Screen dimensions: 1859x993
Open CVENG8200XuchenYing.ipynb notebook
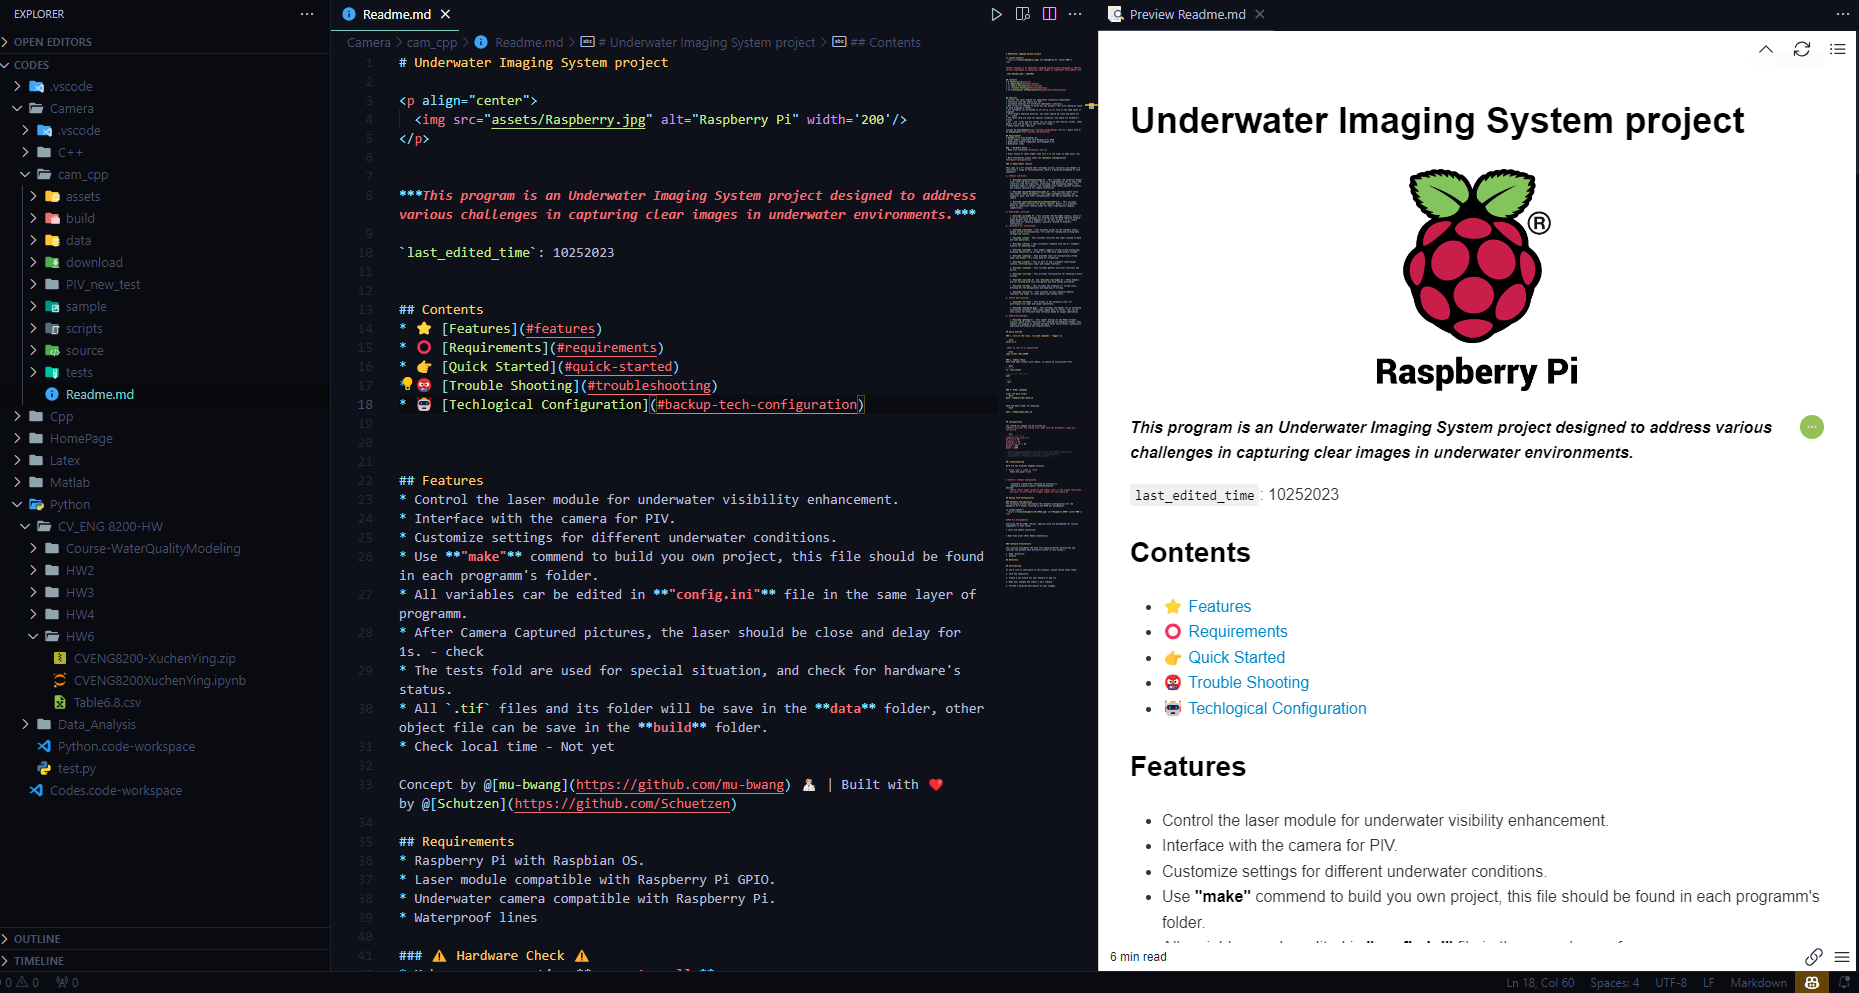(159, 680)
